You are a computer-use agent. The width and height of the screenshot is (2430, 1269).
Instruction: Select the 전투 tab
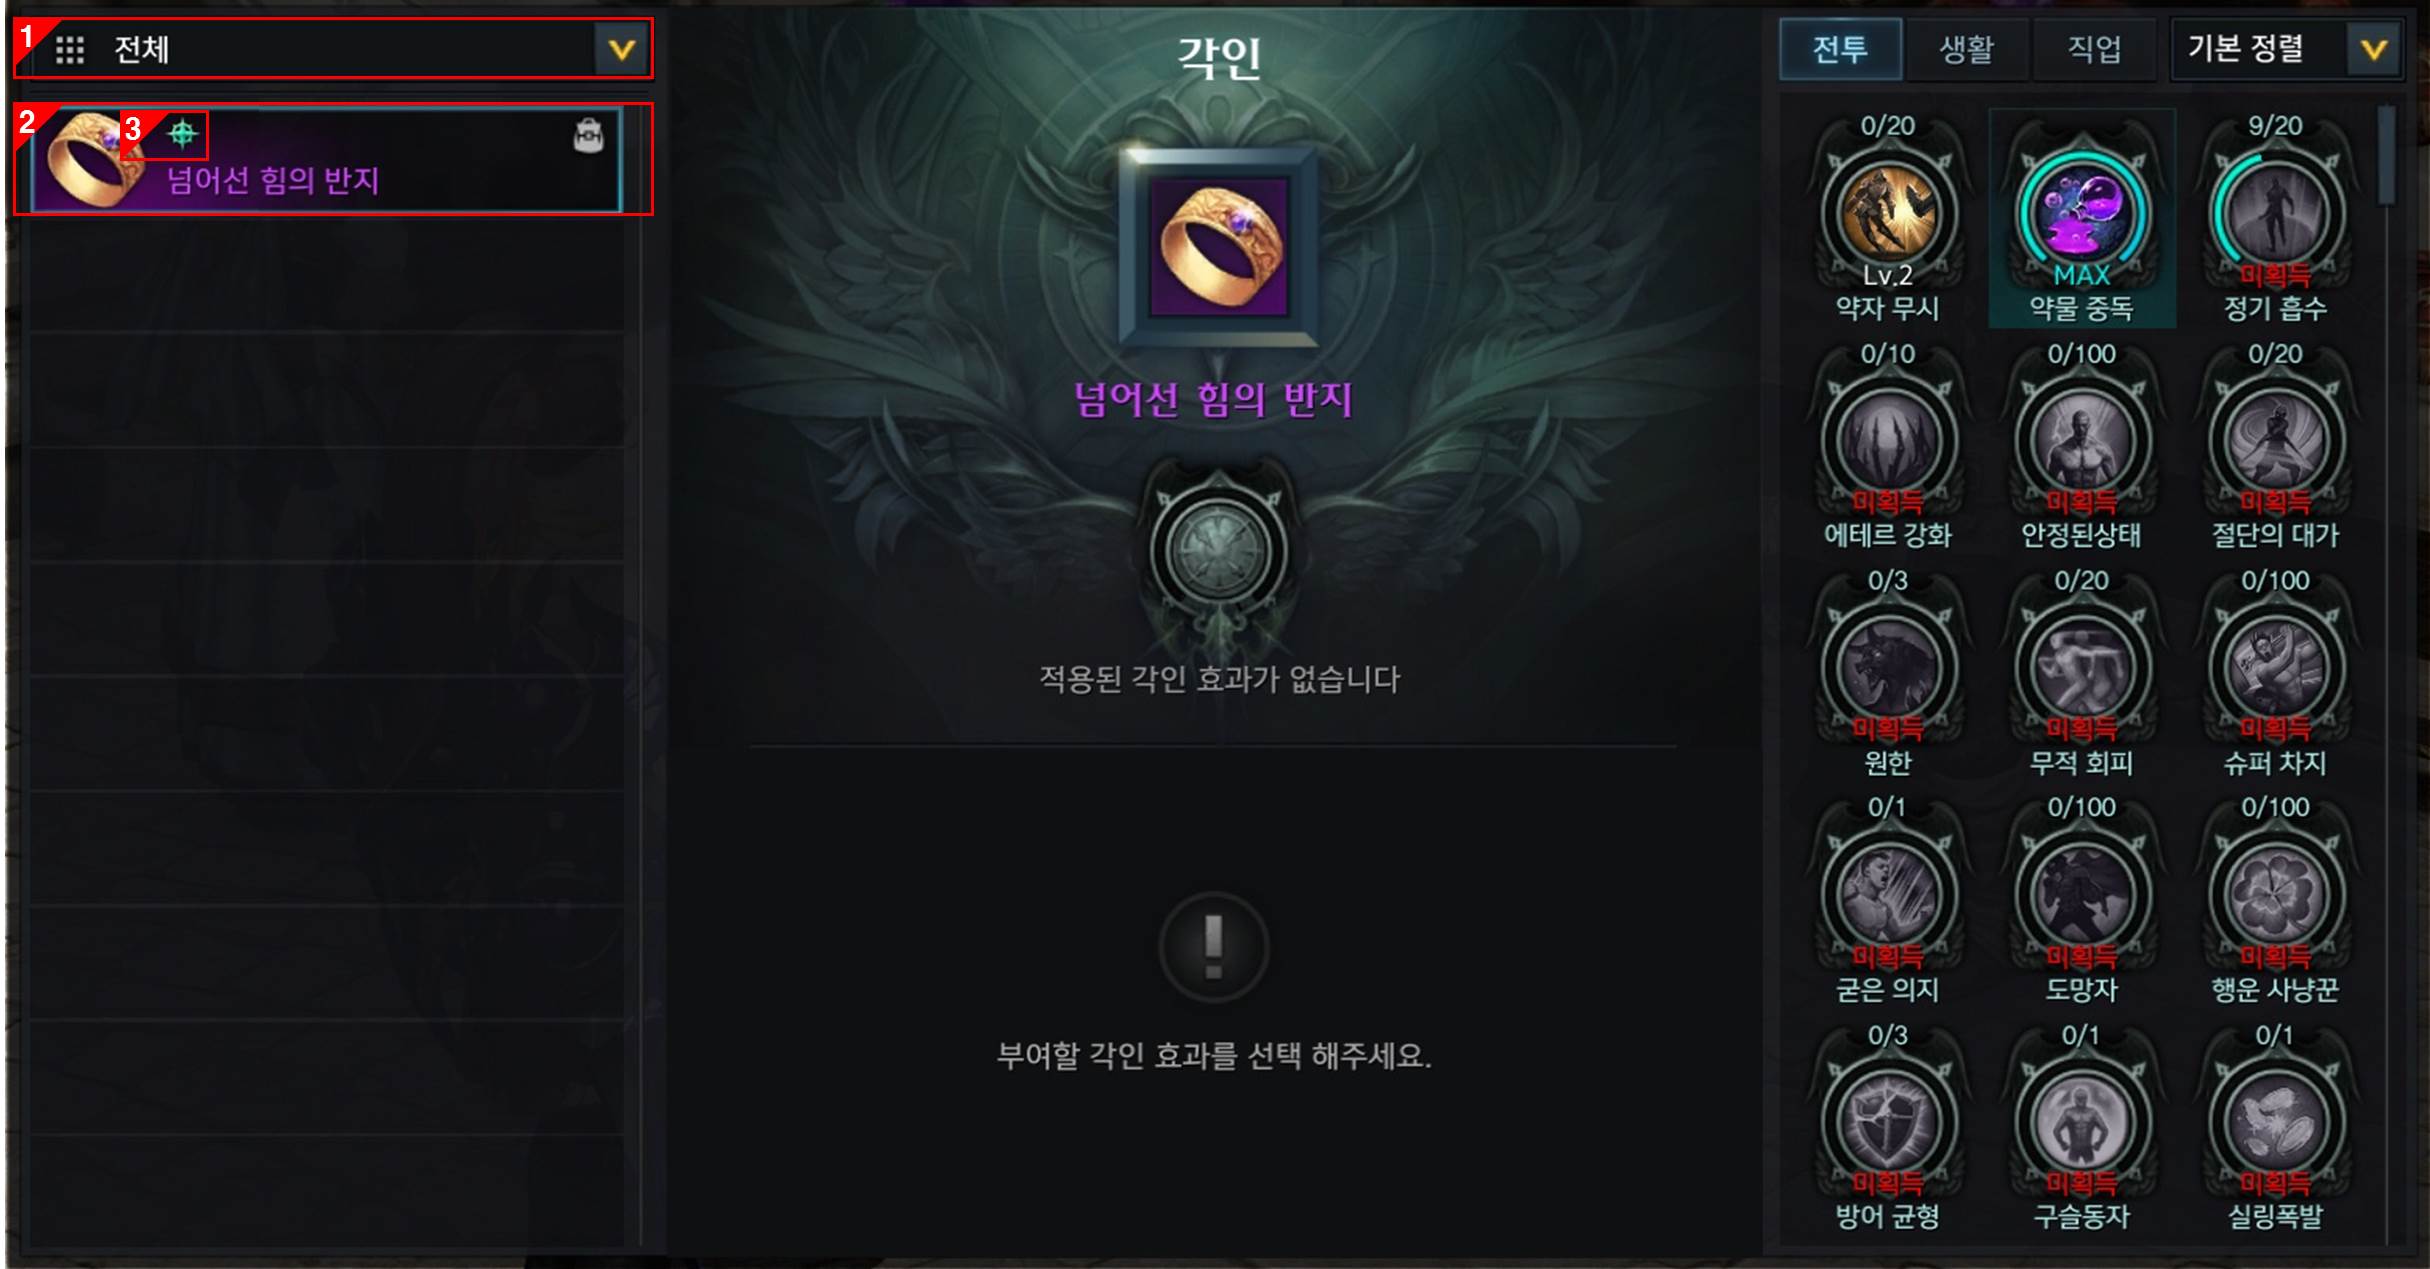(1840, 49)
